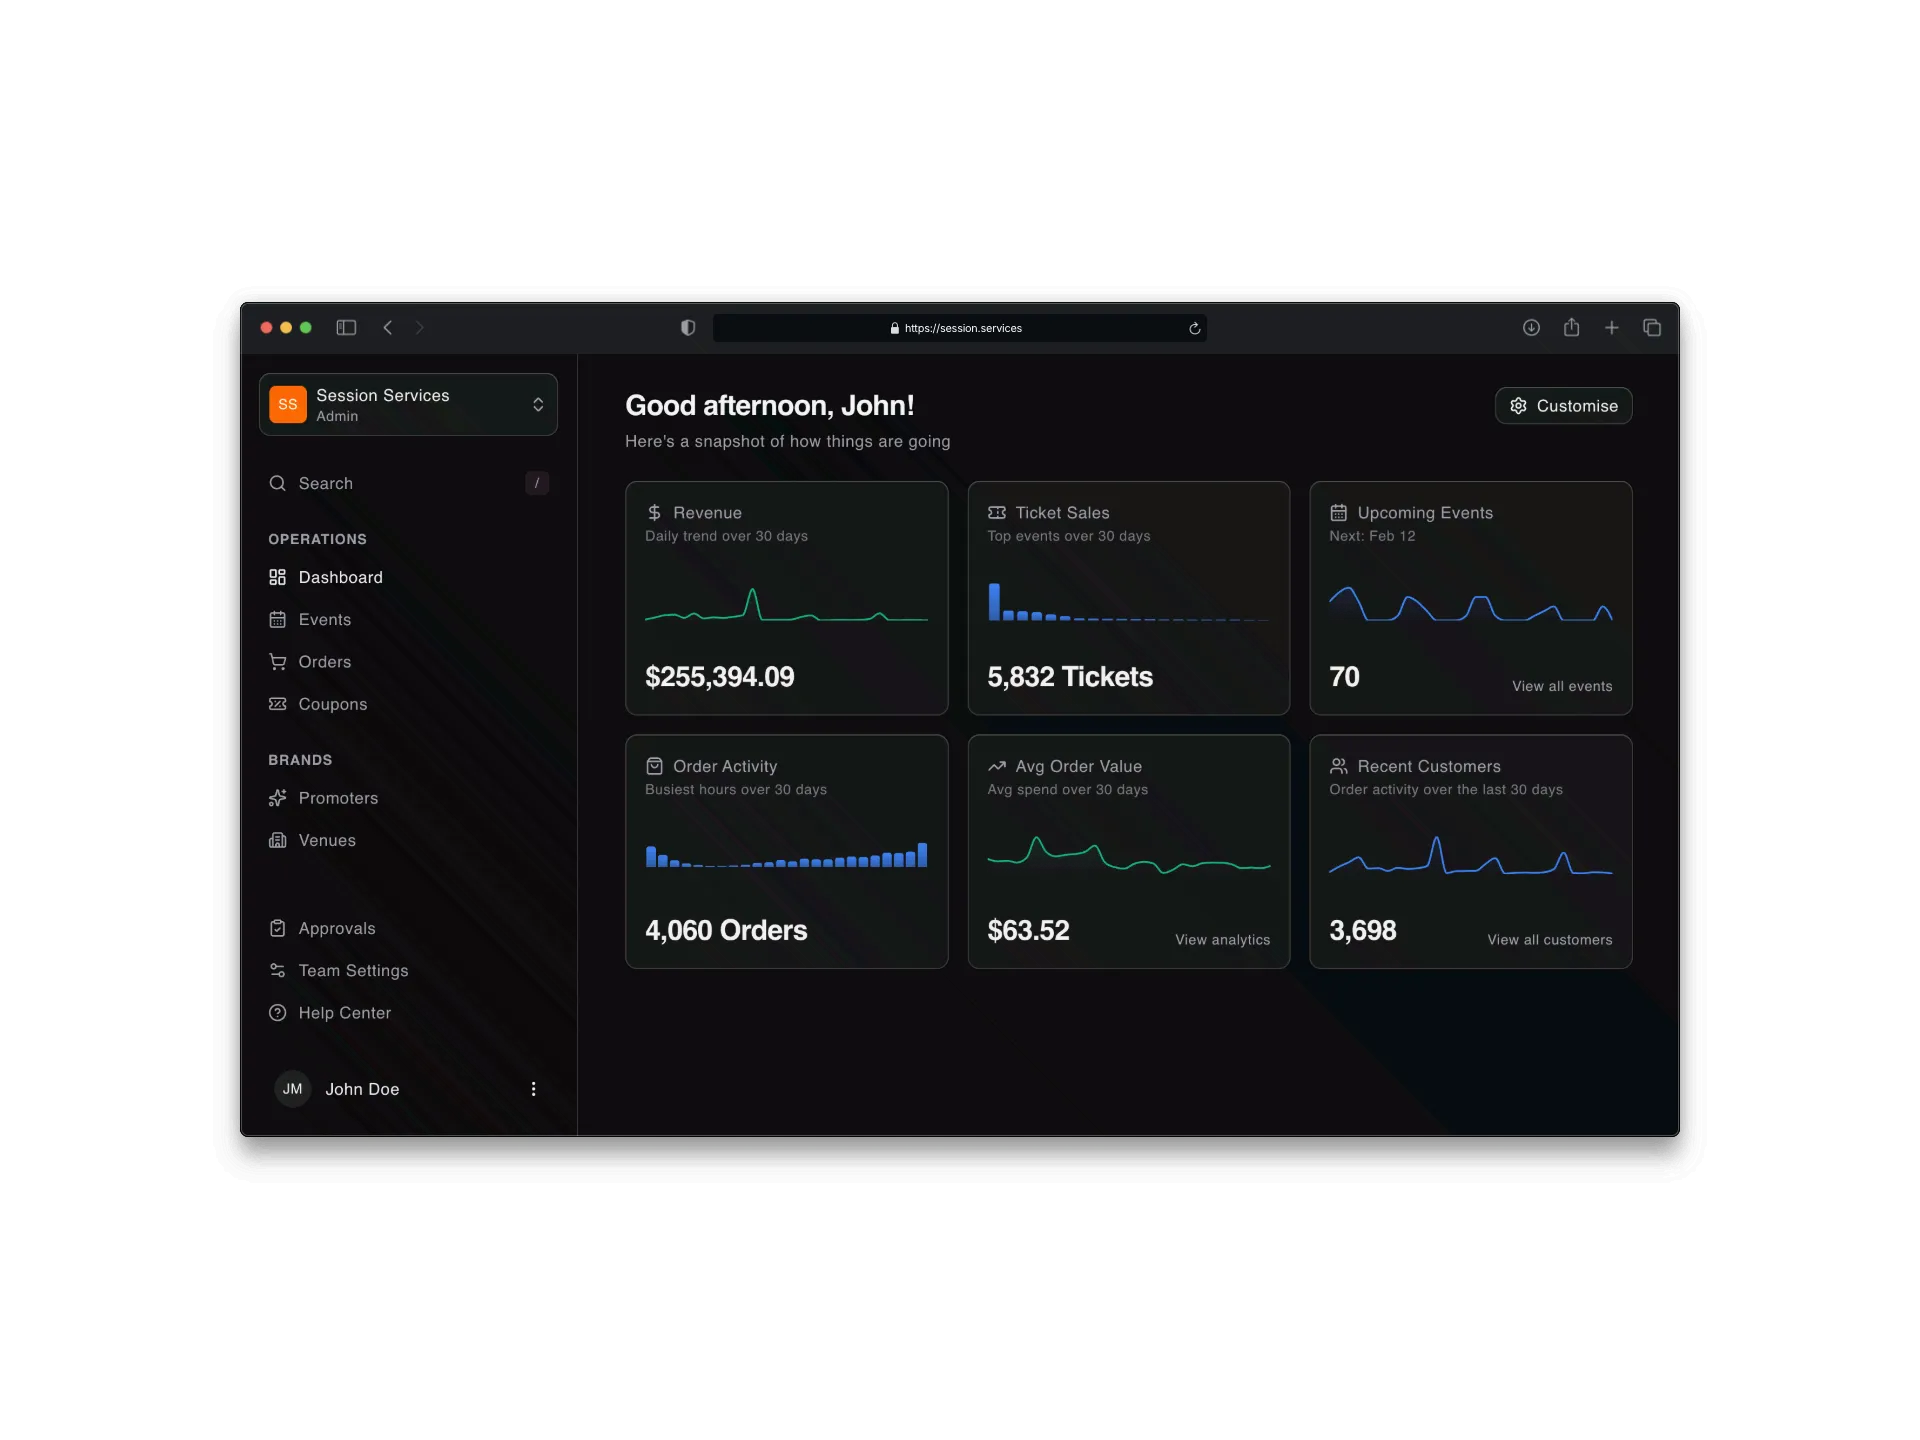The width and height of the screenshot is (1920, 1440).
Task: Toggle the browser sidebar panel icon
Action: pos(346,328)
